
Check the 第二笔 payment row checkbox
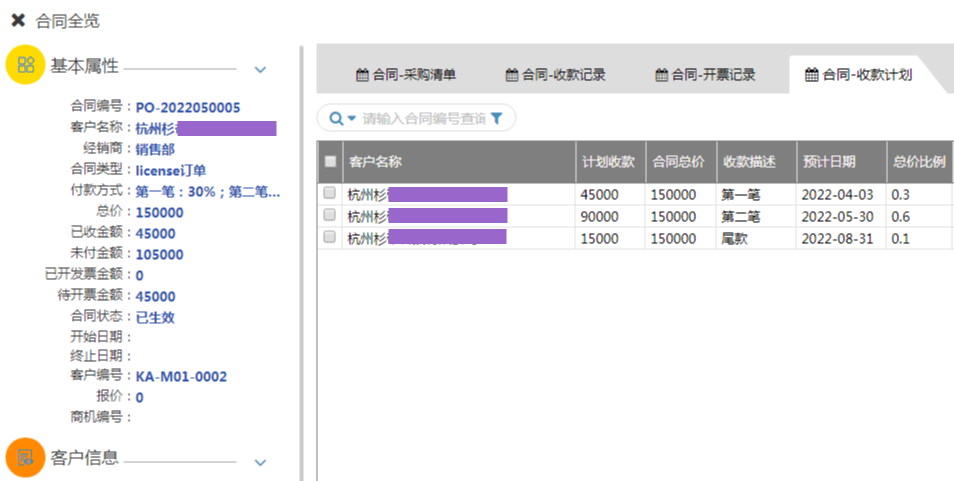click(330, 215)
